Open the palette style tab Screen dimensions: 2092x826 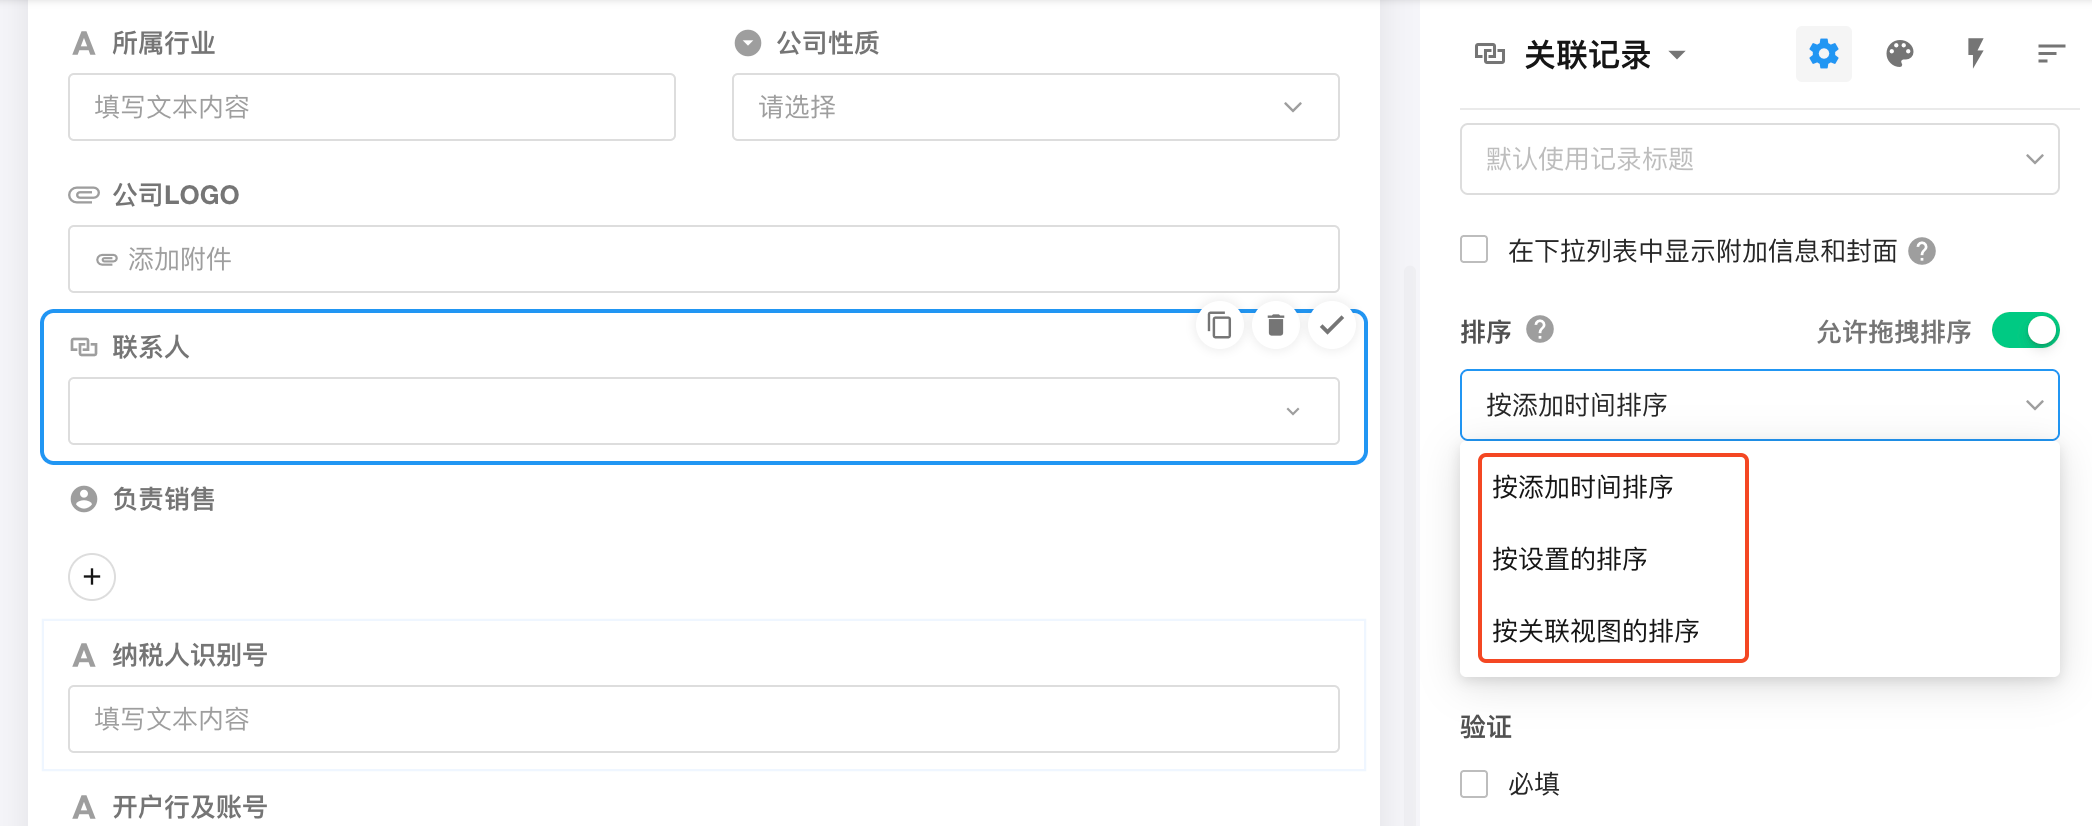click(x=1899, y=54)
